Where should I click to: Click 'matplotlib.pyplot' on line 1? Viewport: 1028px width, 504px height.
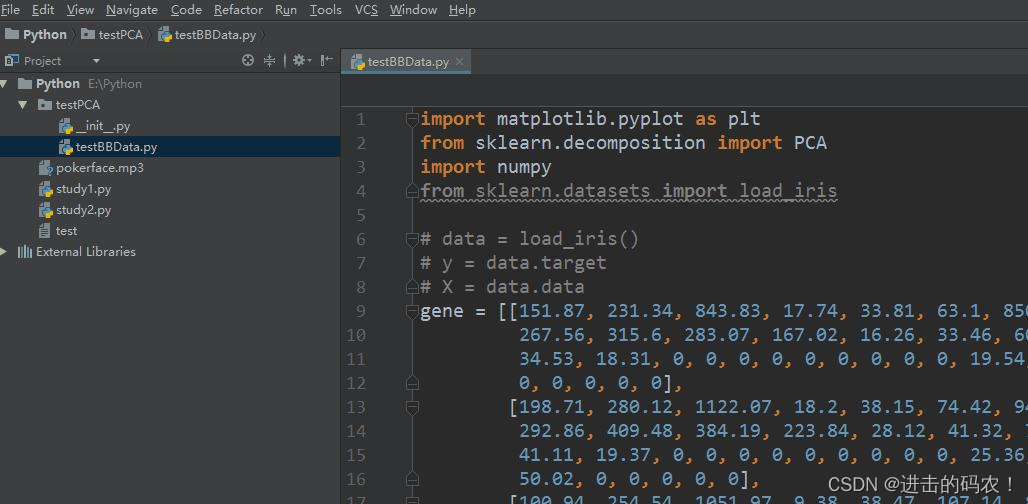point(590,119)
